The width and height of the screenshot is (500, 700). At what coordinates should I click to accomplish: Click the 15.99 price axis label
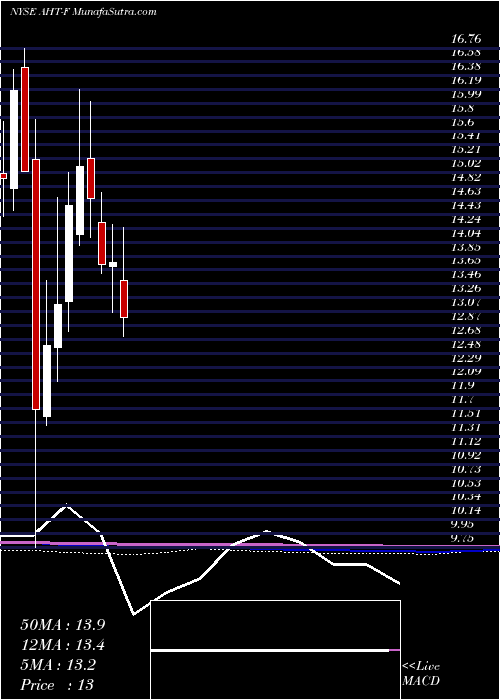[x=466, y=94]
